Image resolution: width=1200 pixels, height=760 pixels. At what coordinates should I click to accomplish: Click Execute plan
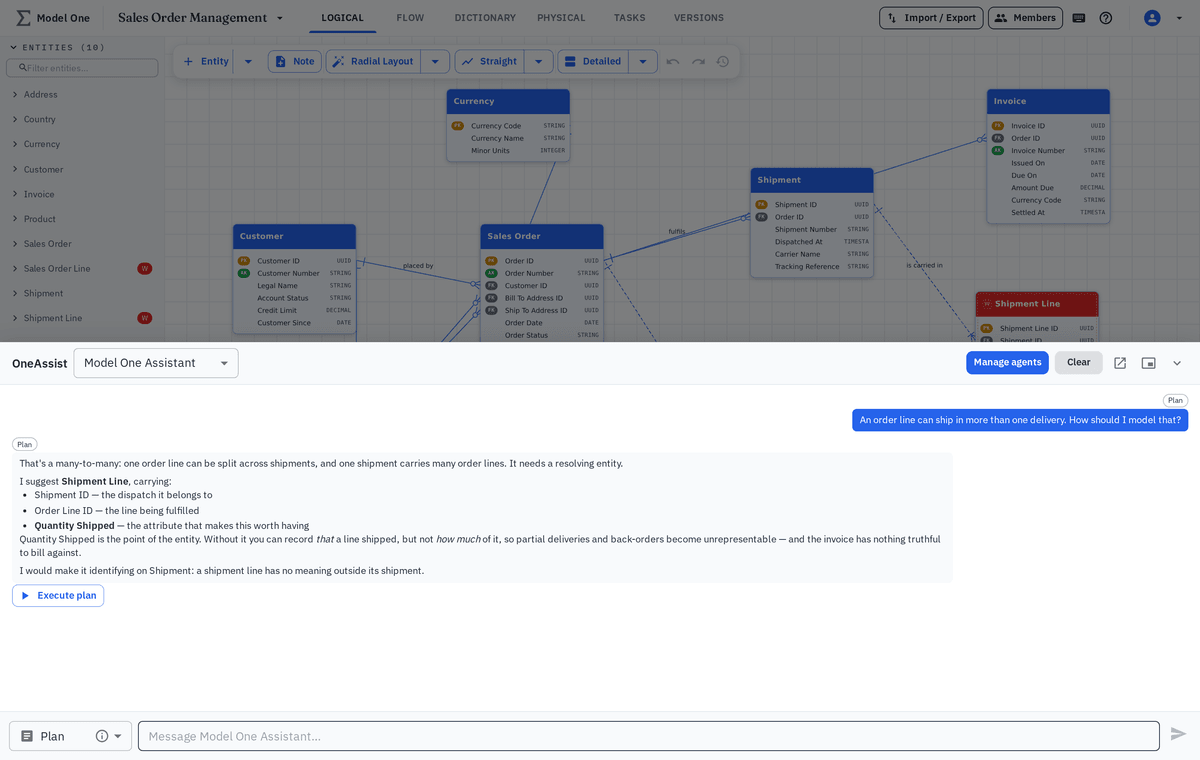pos(58,596)
